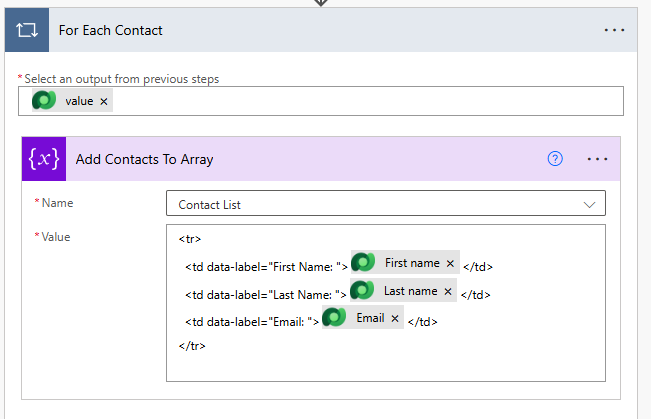Screen dimensions: 651x419
Task: Click the Email token Dataverse icon
Action: point(335,319)
